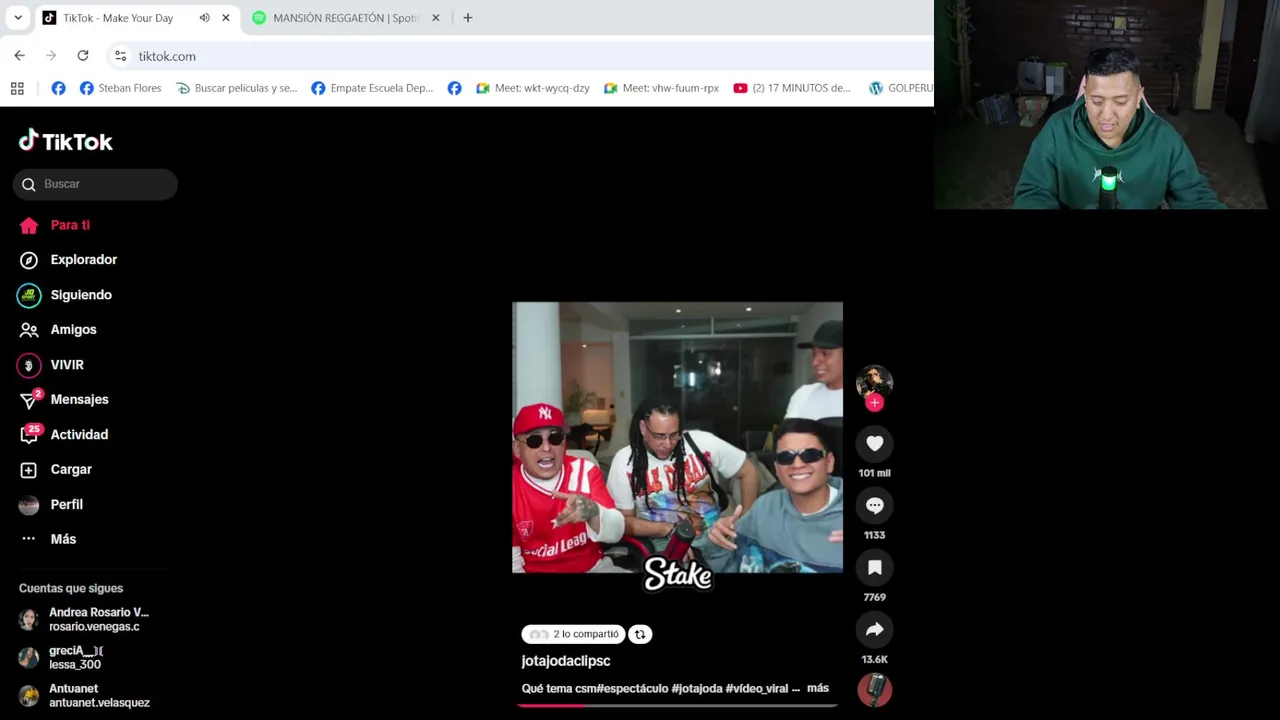Open the Buscar películas y se... bookmark
Image resolution: width=1280 pixels, height=720 pixels.
237,88
